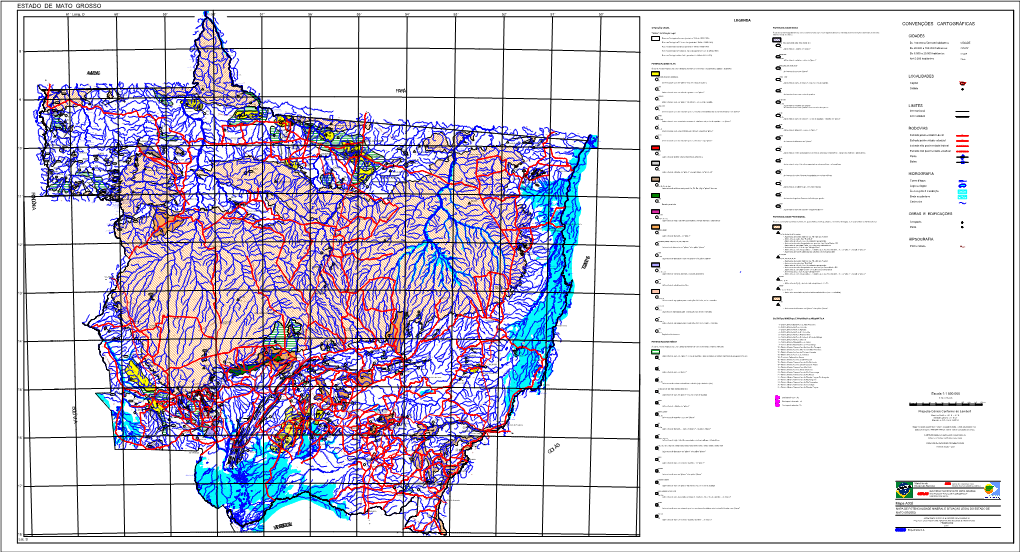Click the PARÁ label on the map
This screenshot has height=552, width=1020.
(401, 91)
